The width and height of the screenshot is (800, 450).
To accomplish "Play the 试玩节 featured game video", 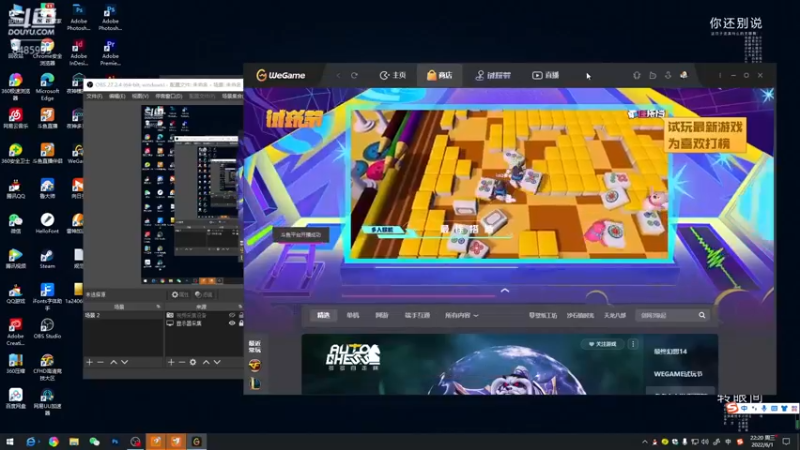I will (x=509, y=184).
